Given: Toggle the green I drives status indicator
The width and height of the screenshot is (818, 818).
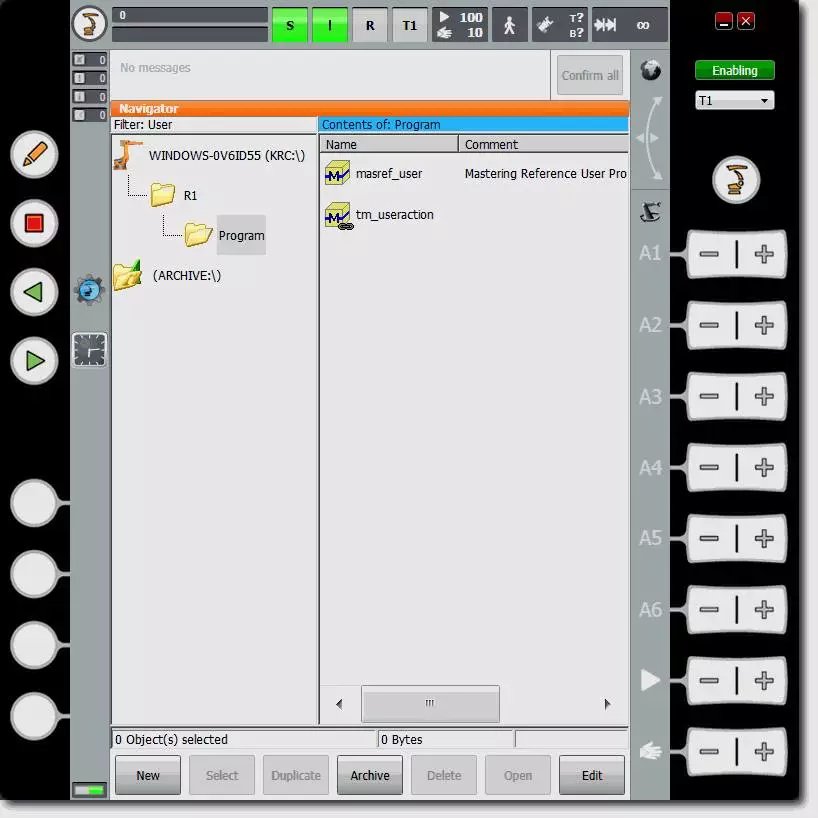Looking at the screenshot, I should [329, 25].
